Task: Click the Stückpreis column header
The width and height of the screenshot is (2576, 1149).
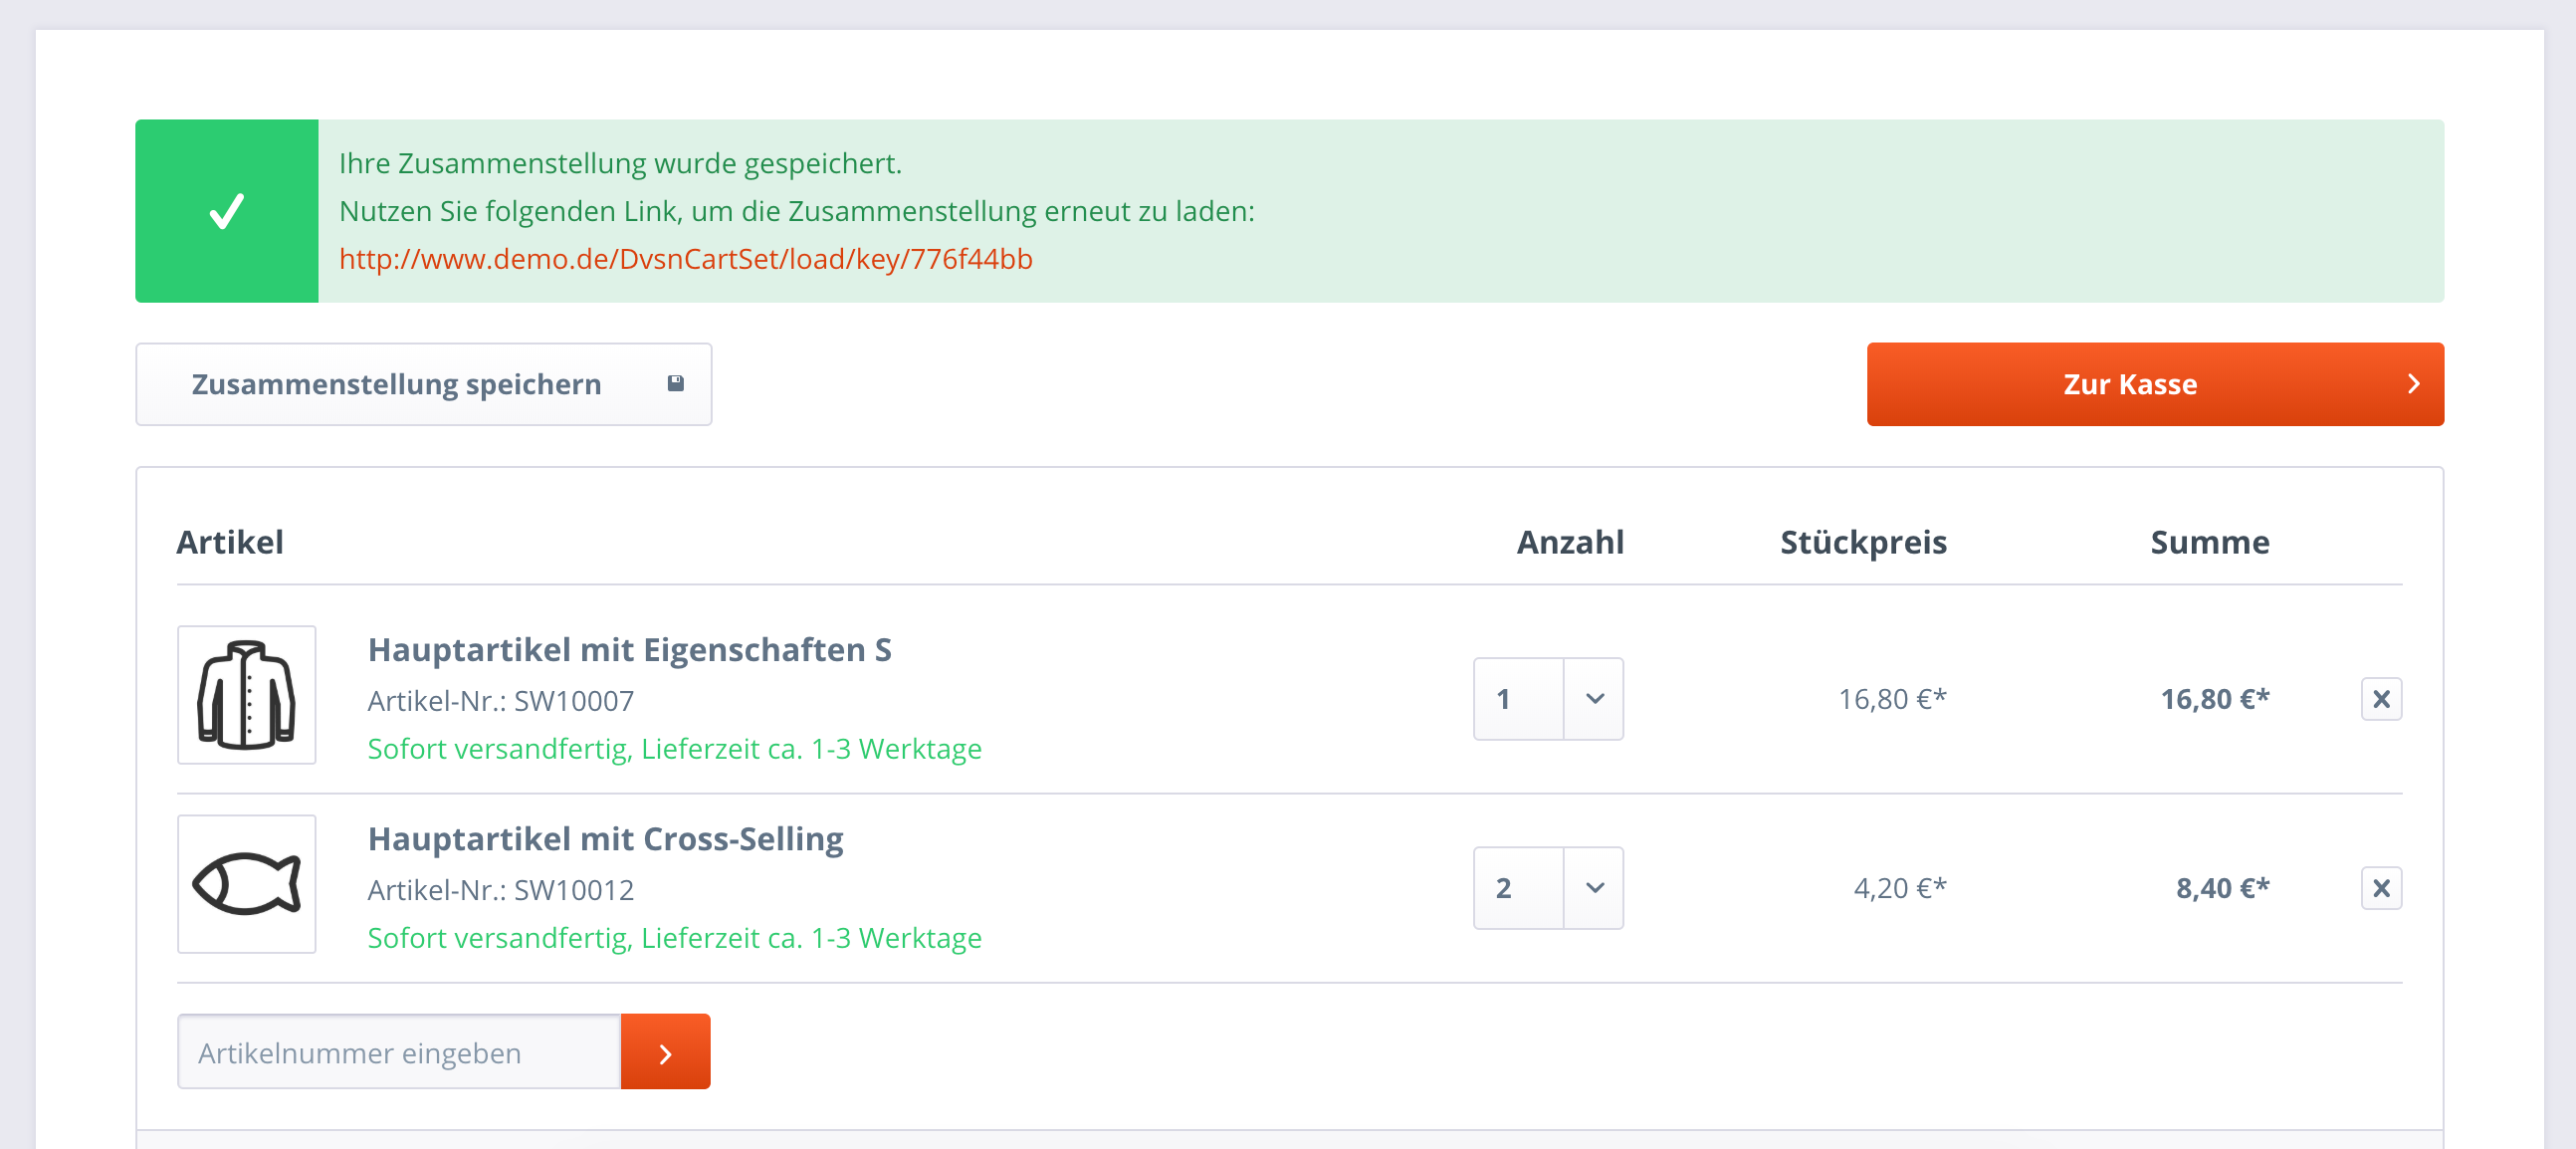Action: pyautogui.click(x=1863, y=542)
